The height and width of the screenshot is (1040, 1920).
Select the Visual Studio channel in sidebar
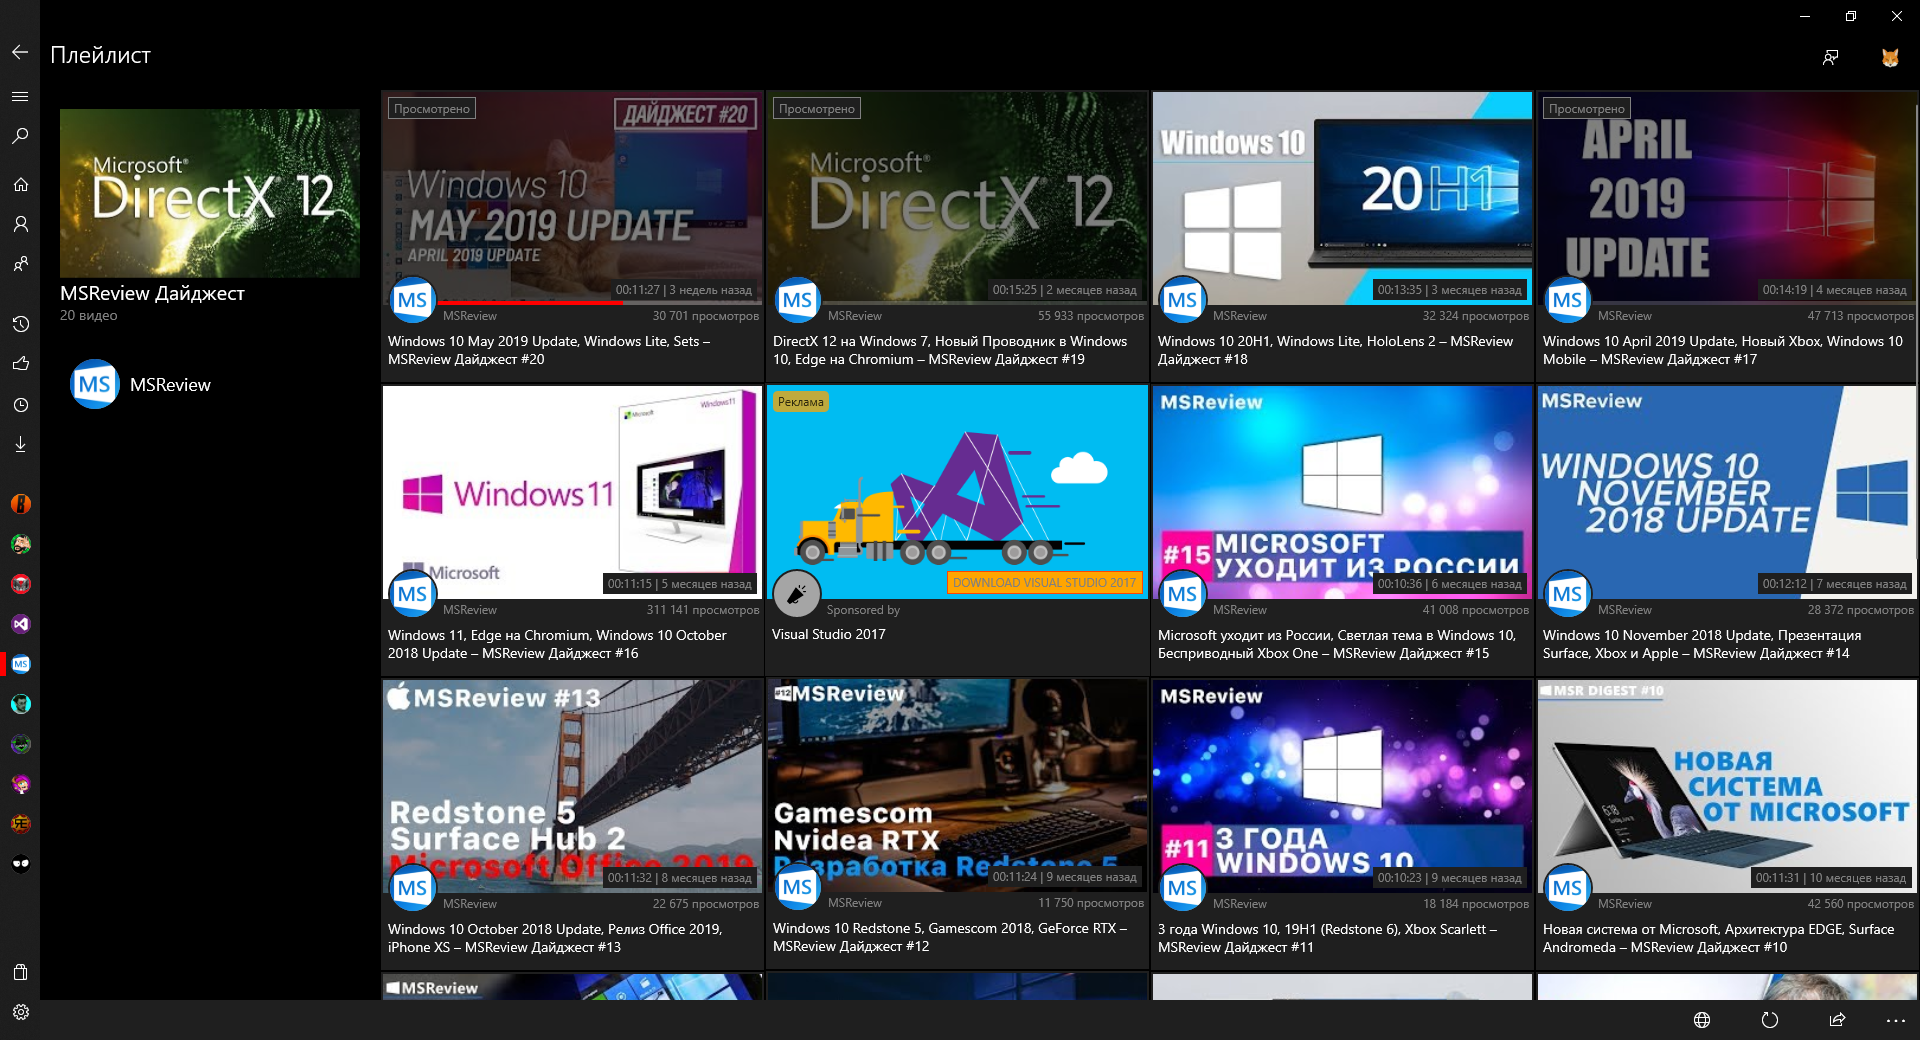tap(20, 624)
